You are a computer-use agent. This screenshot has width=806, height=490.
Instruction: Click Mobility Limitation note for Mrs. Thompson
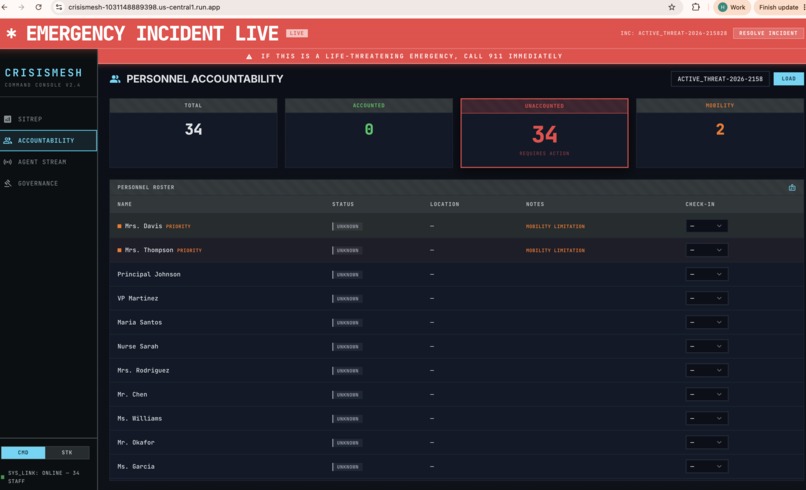coord(555,250)
